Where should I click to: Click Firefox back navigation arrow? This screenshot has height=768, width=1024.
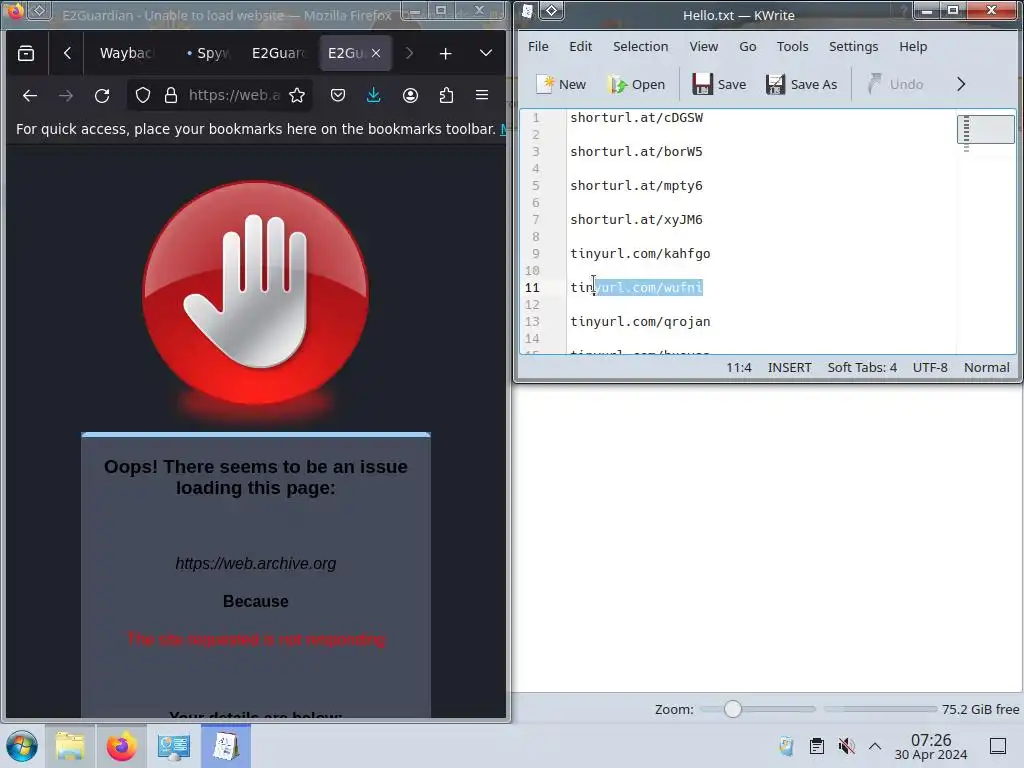pyautogui.click(x=30, y=95)
